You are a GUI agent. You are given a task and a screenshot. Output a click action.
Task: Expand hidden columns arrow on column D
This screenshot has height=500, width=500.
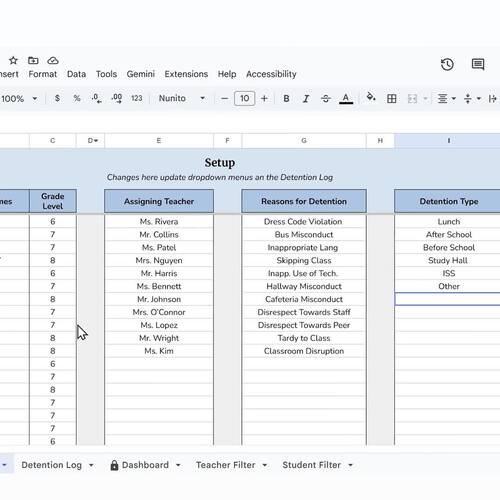(x=96, y=141)
